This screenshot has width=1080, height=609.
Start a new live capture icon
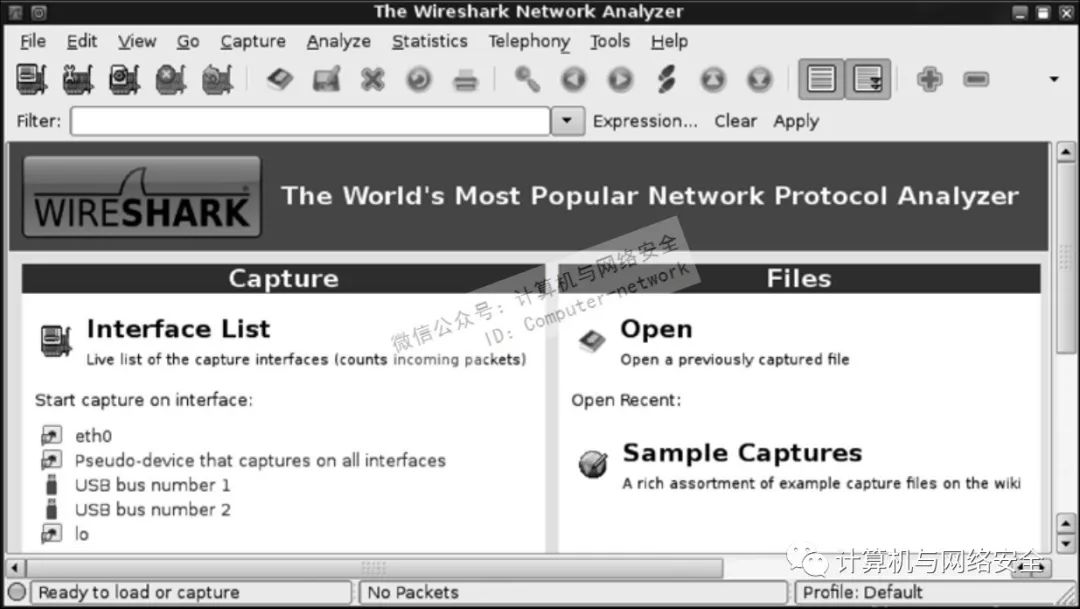point(125,79)
